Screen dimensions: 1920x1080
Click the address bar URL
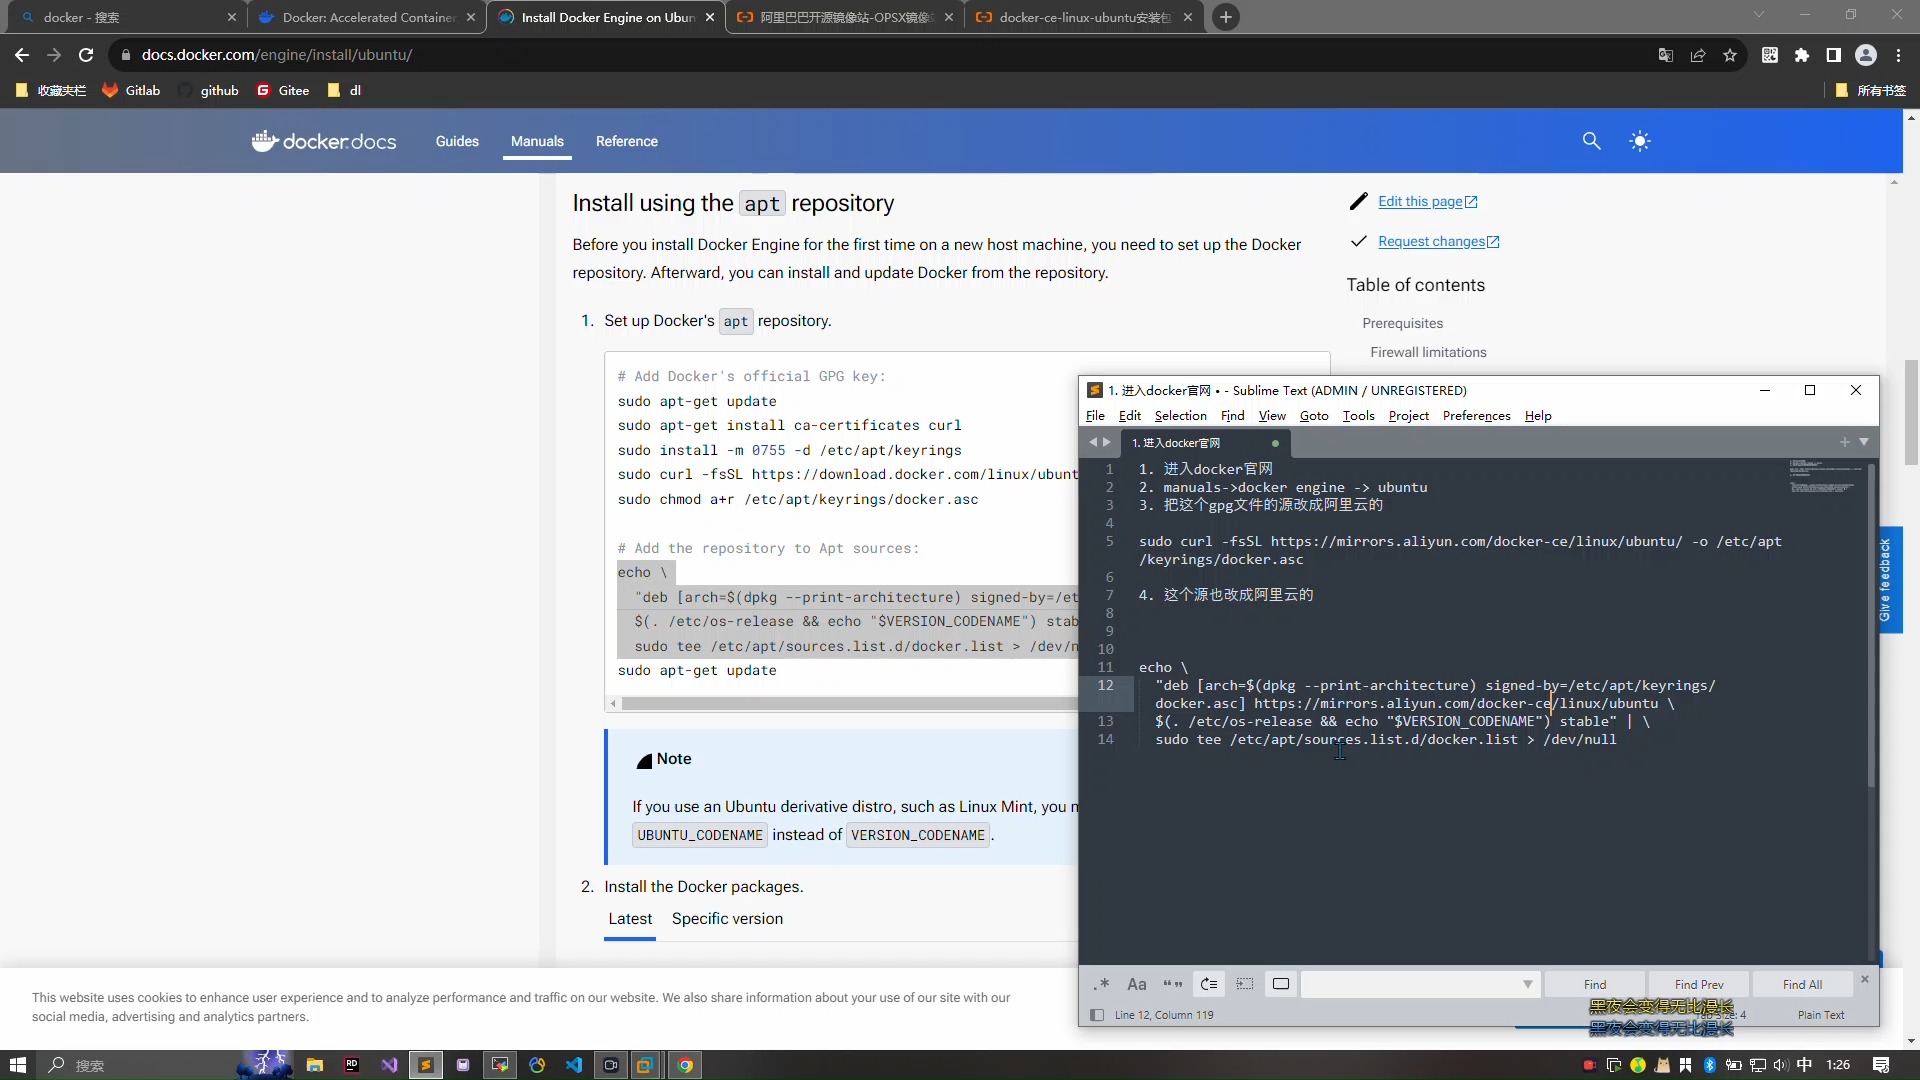pos(277,55)
